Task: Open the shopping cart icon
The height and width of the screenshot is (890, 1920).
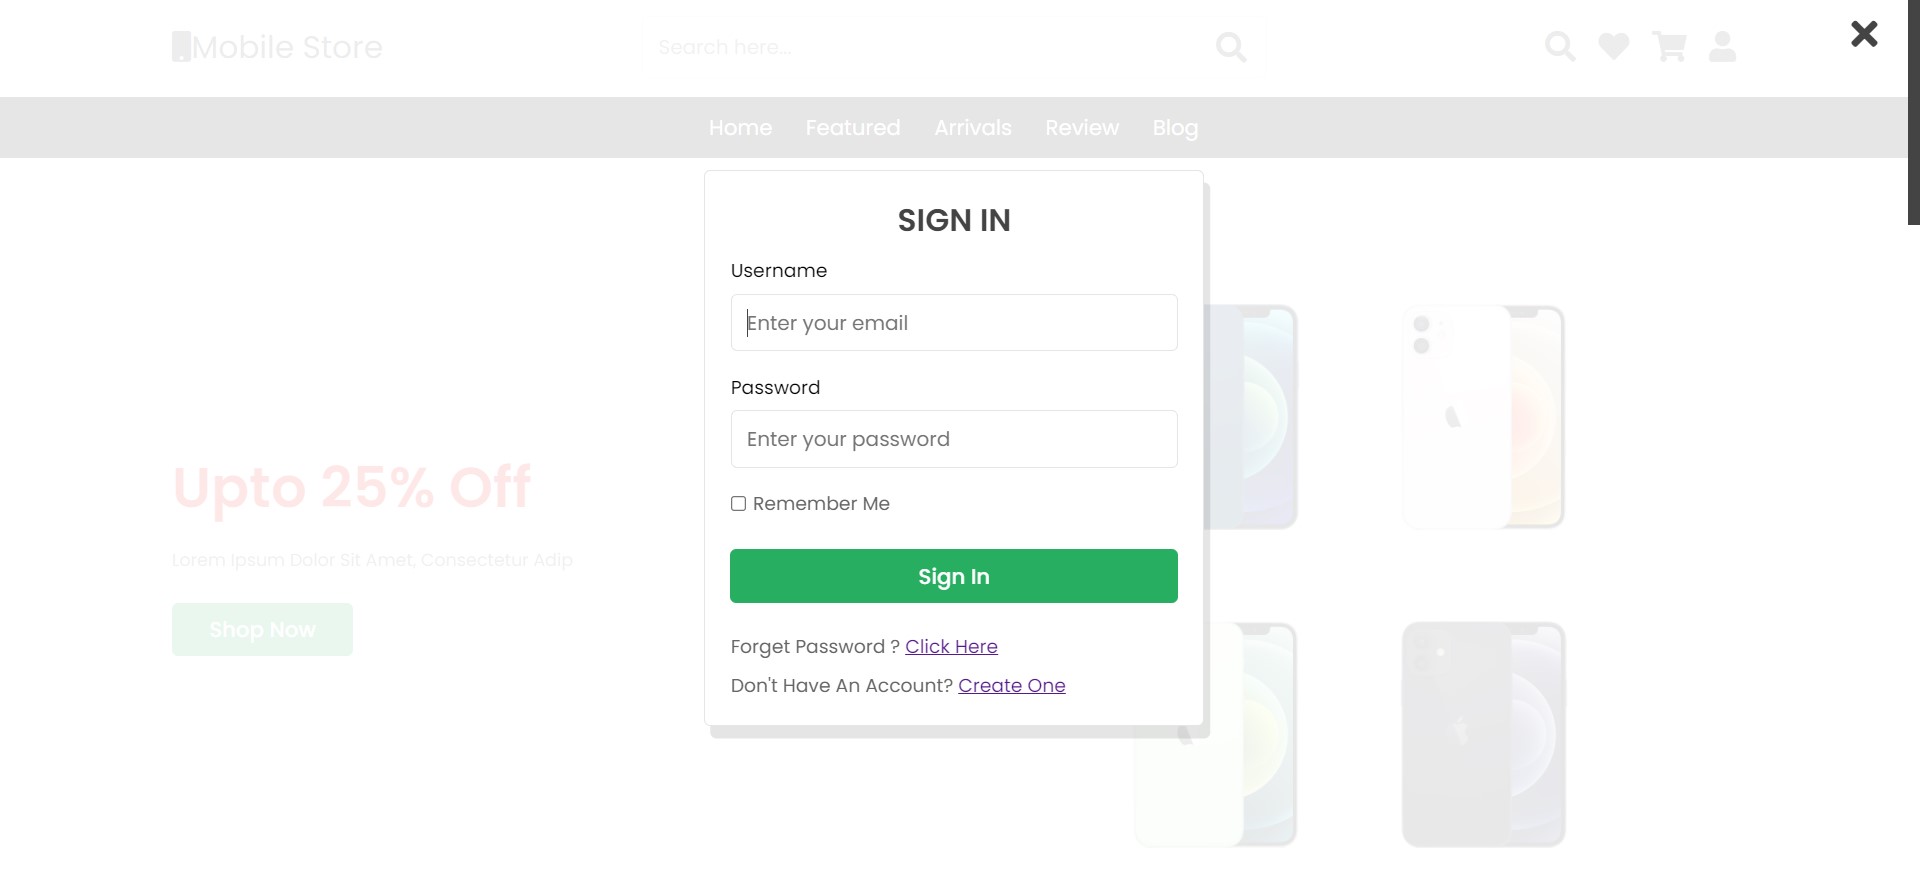Action: 1668,47
